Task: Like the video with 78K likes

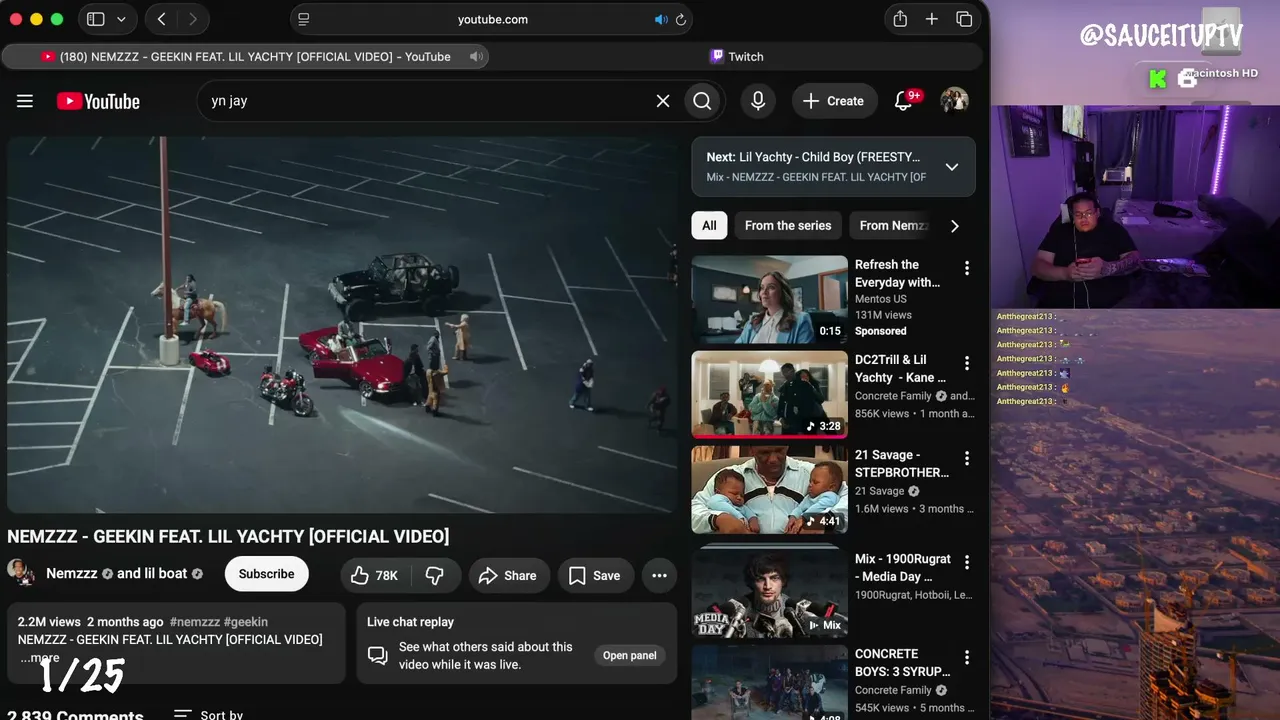Action: (x=374, y=575)
